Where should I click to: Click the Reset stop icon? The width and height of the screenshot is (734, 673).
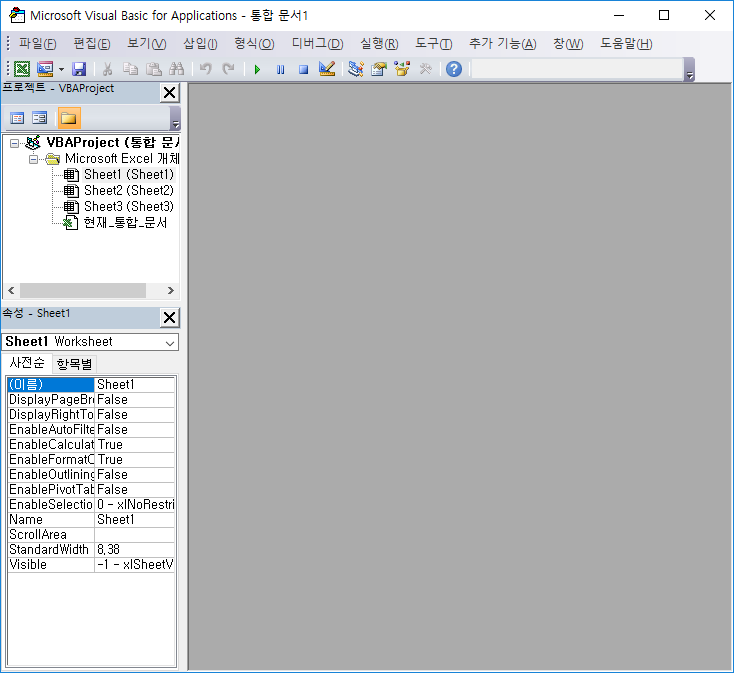[303, 70]
